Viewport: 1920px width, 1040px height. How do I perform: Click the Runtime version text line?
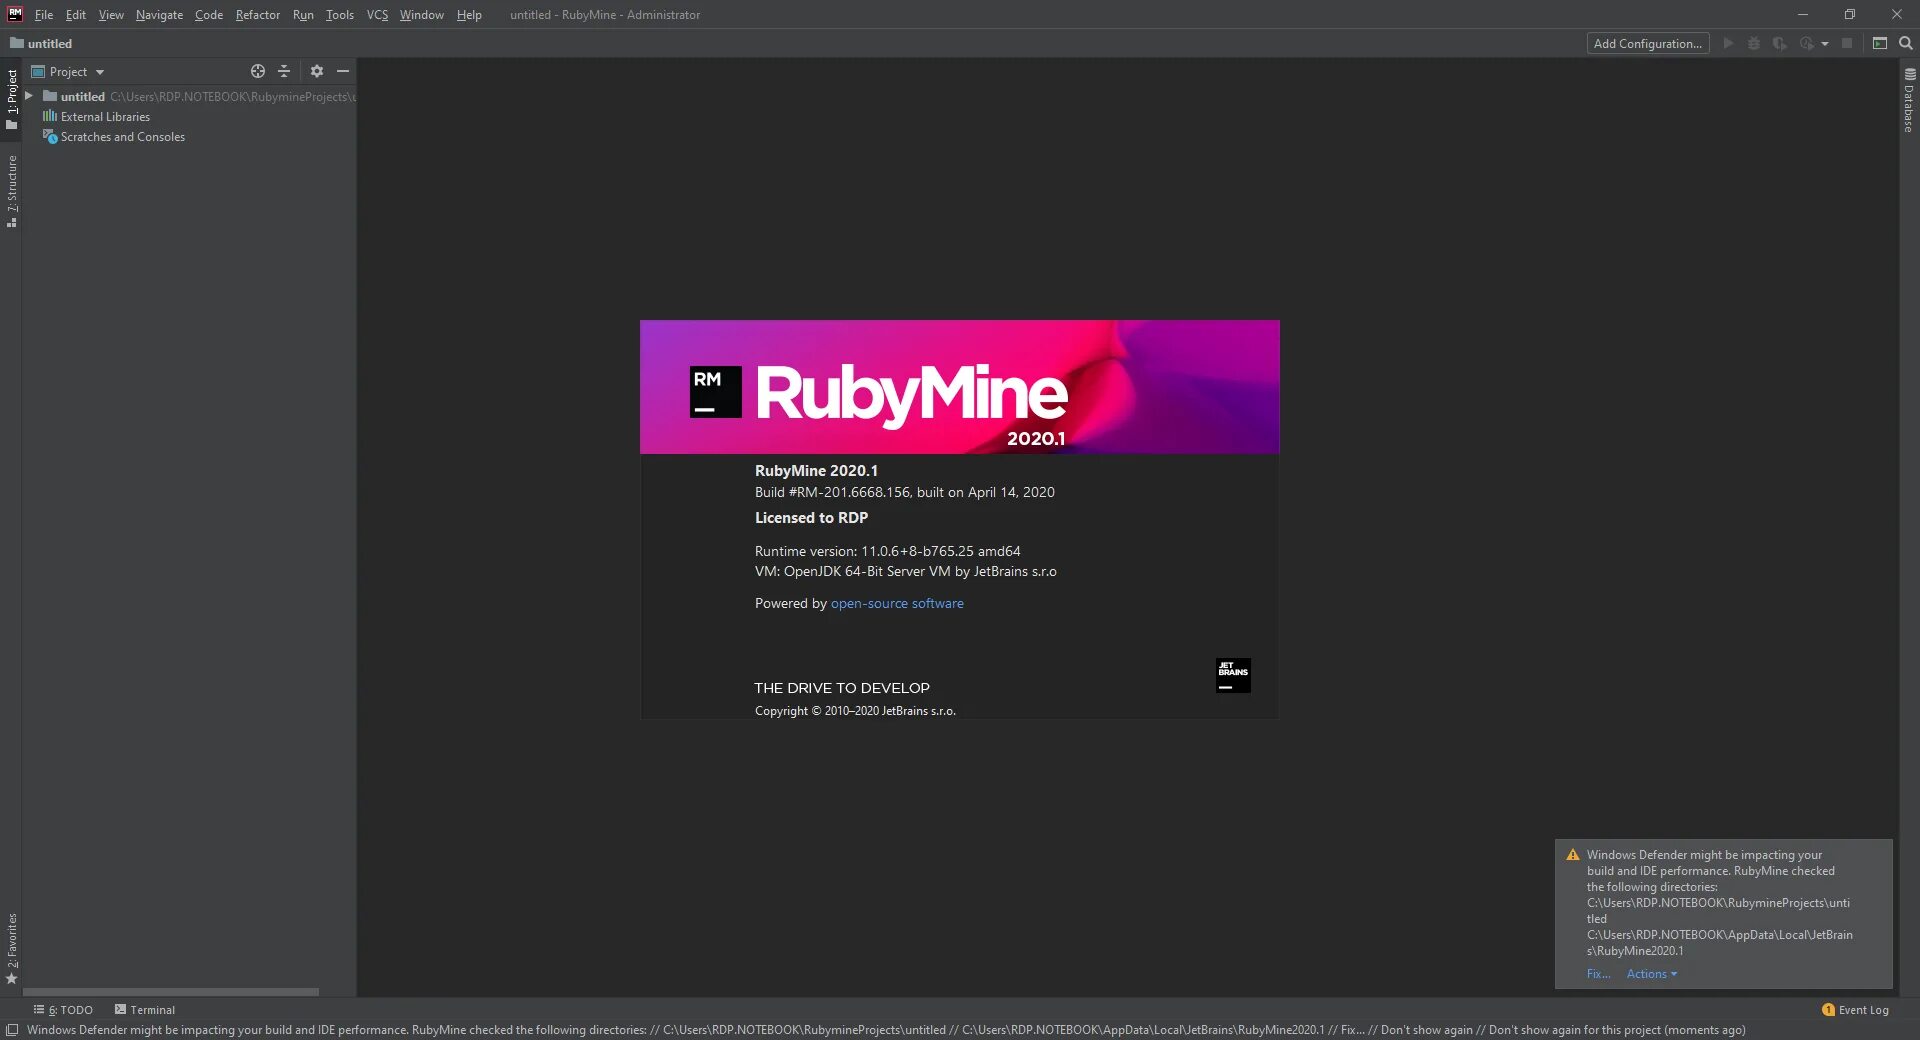887,552
